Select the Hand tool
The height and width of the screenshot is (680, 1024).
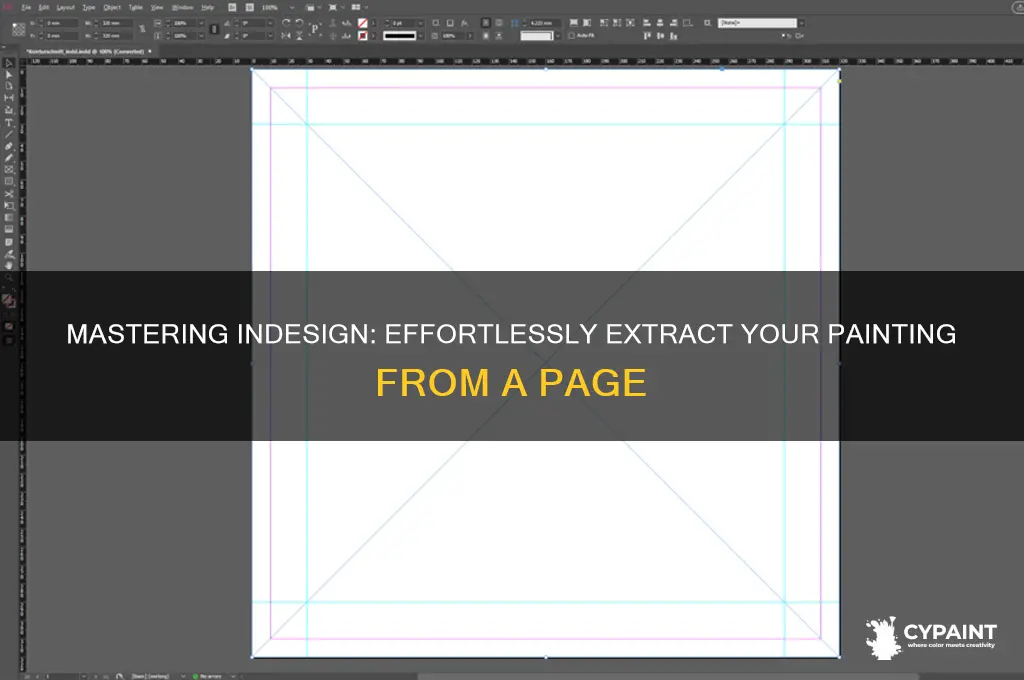[9, 265]
